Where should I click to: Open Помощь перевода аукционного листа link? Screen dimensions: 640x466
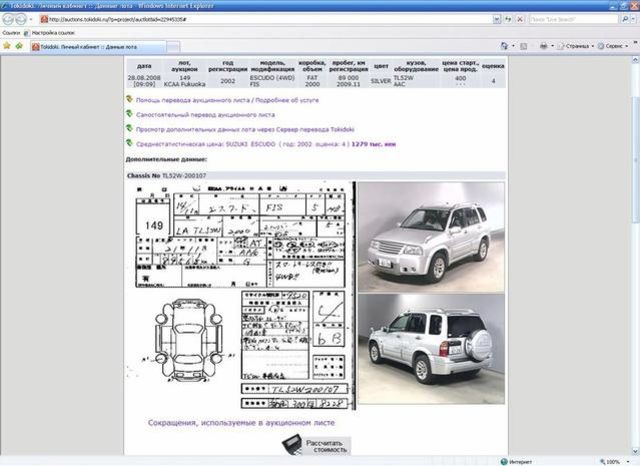coord(227,100)
